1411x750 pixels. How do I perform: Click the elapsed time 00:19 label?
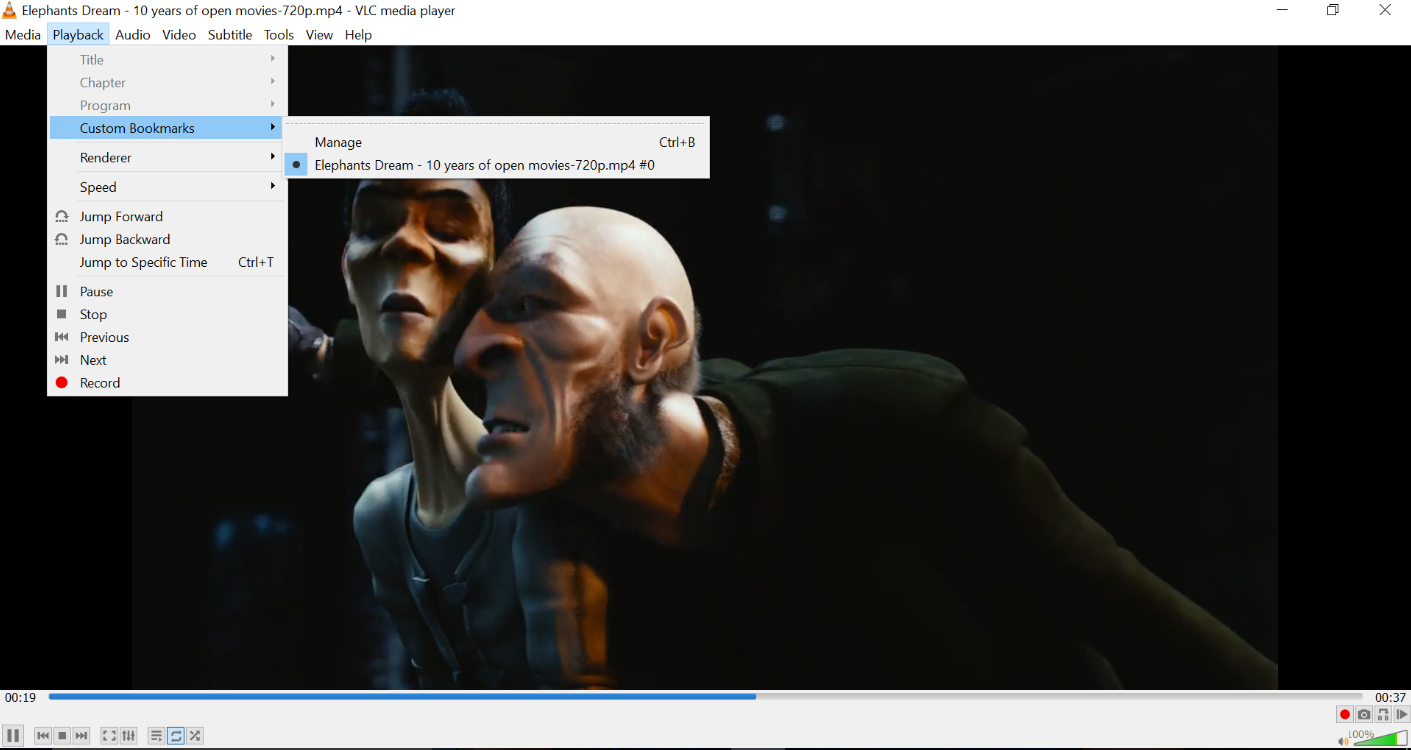pos(20,697)
